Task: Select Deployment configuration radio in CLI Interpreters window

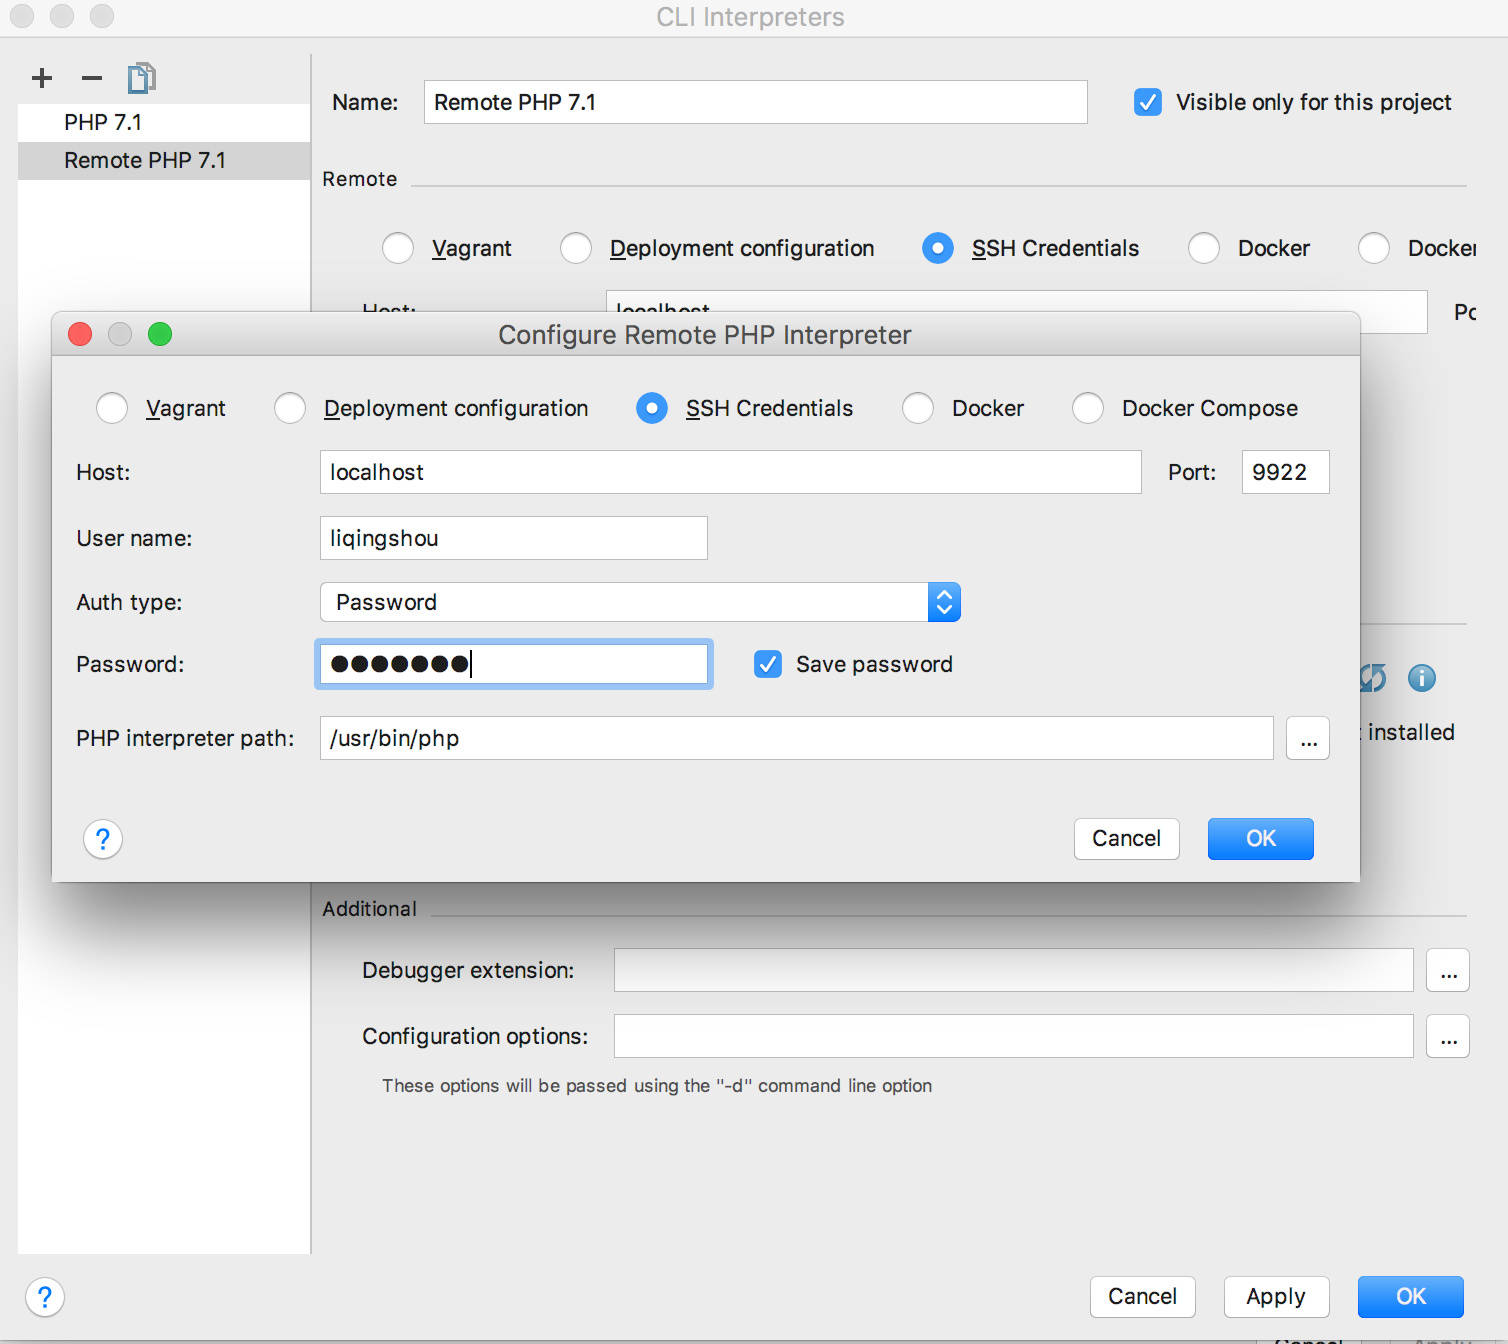Action: pos(576,248)
